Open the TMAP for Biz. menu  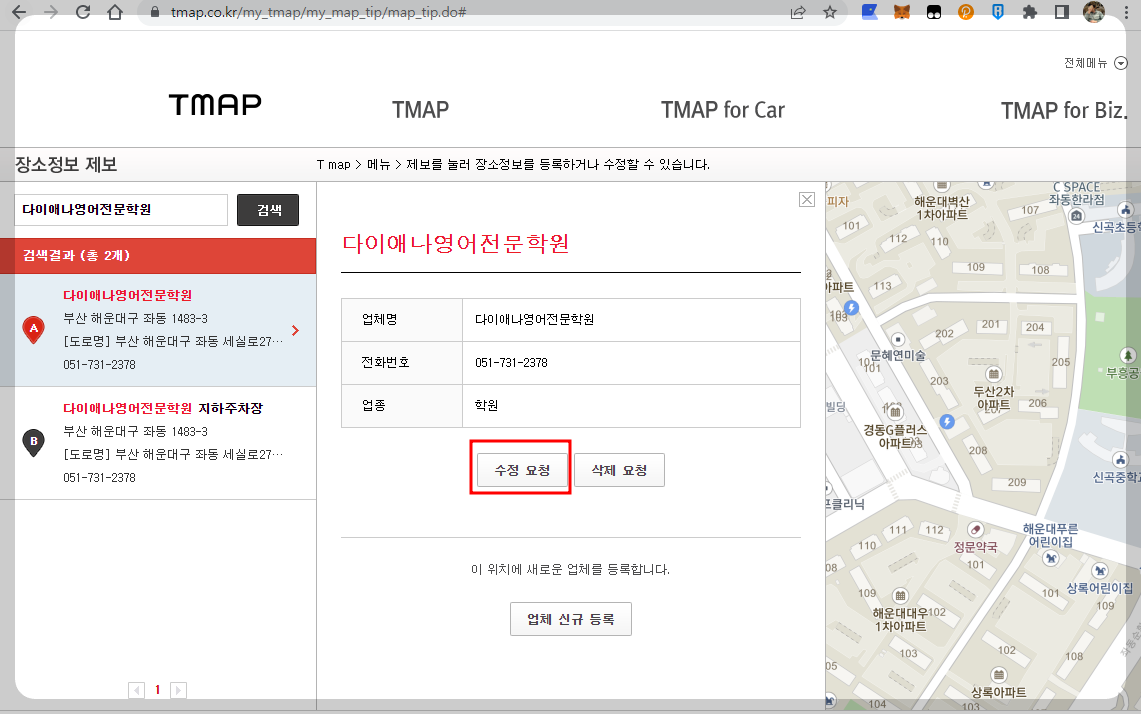click(1064, 110)
